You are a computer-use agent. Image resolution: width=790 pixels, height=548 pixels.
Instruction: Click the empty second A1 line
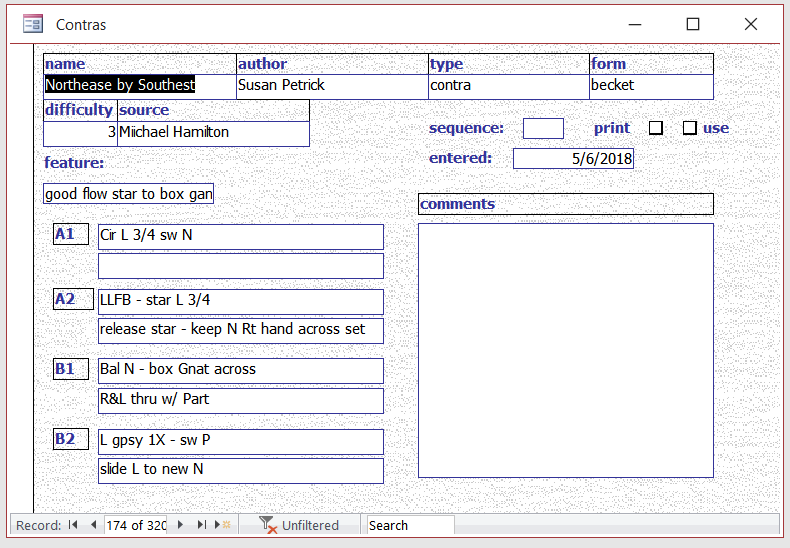[240, 266]
